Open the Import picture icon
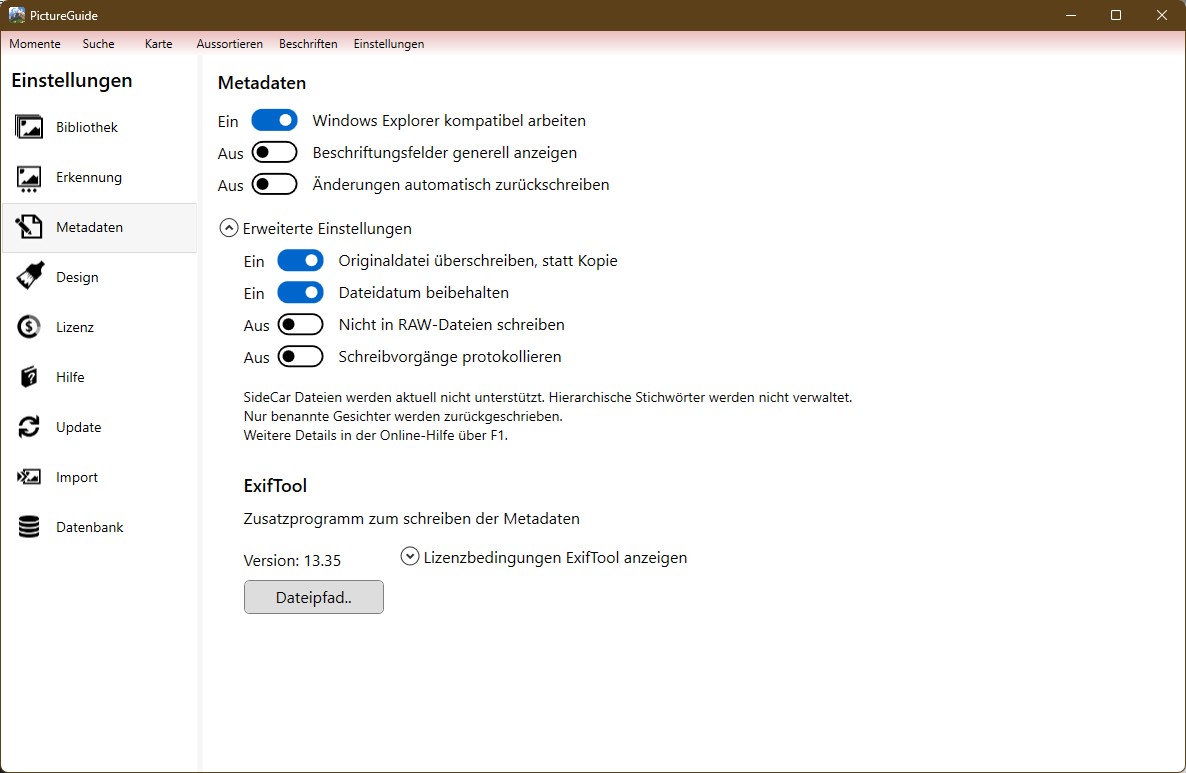 [x=29, y=477]
